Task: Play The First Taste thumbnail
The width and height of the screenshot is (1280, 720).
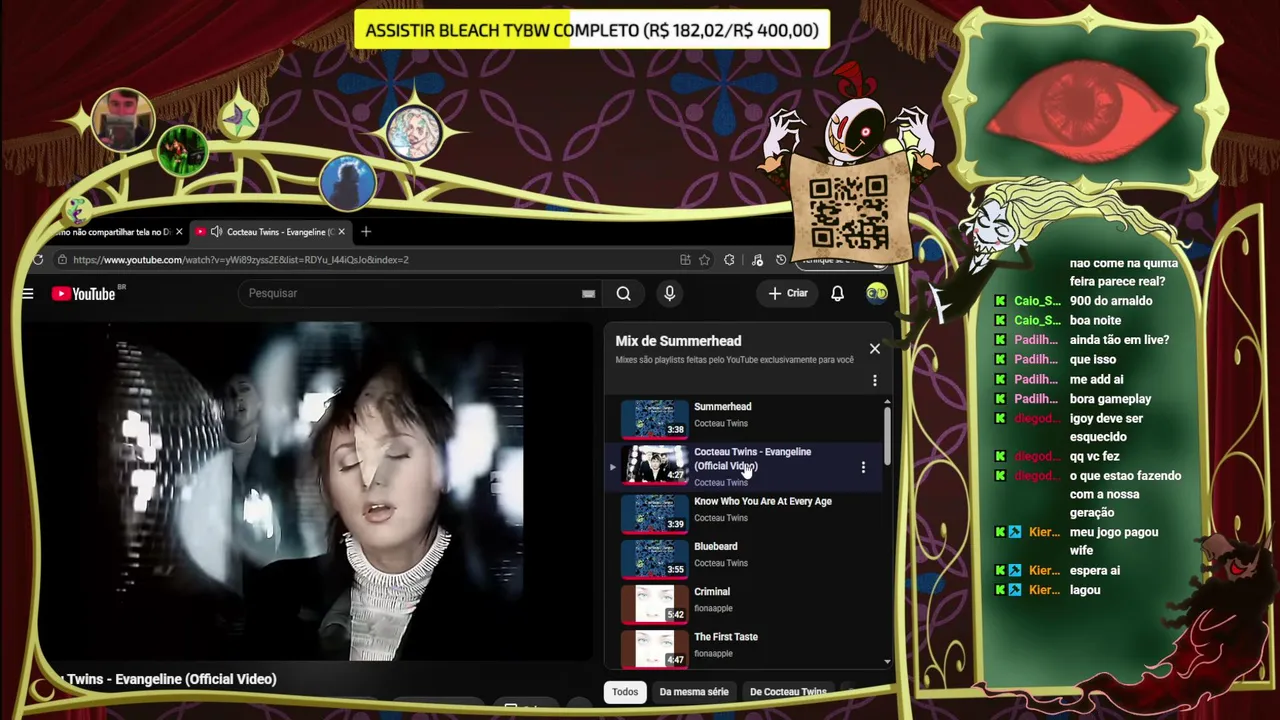Action: pyautogui.click(x=654, y=649)
